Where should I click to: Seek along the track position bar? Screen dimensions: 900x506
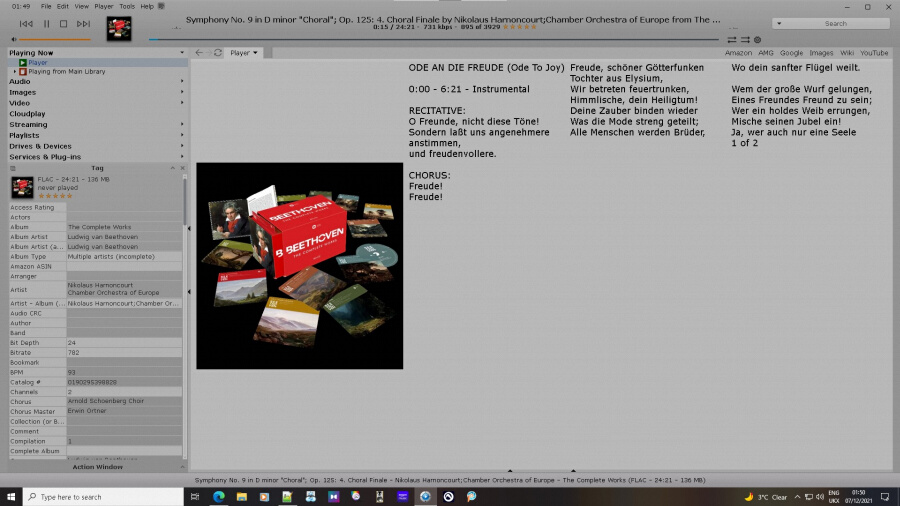click(x=433, y=40)
